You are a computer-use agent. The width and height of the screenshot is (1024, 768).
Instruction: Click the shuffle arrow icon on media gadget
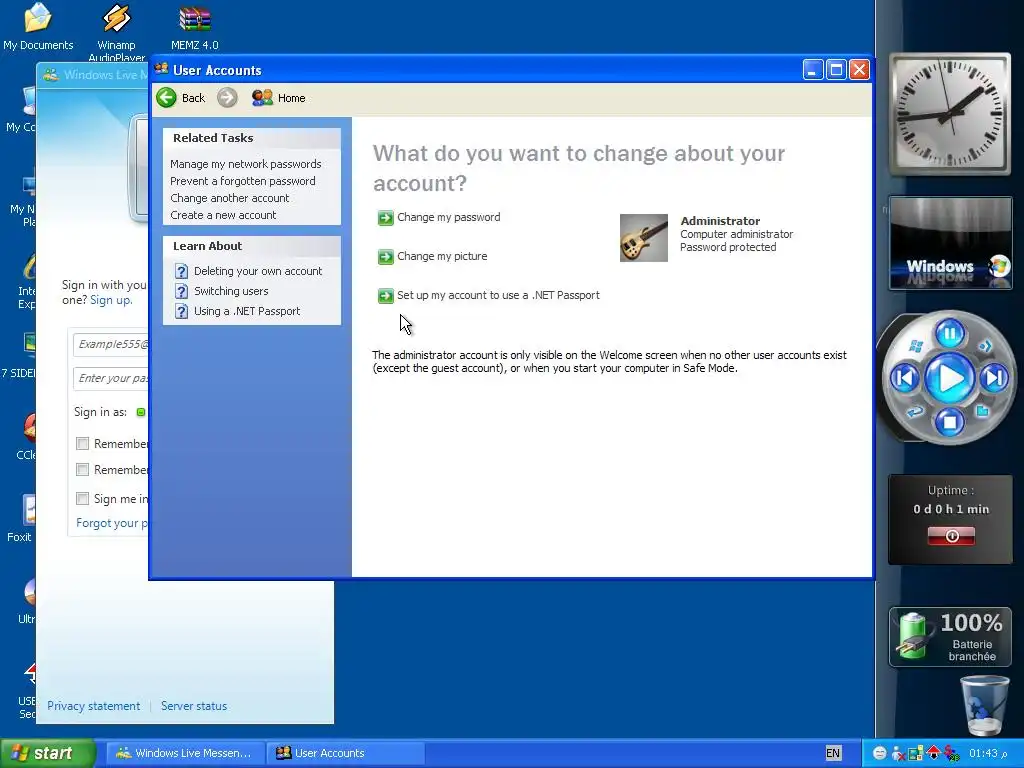(985, 345)
